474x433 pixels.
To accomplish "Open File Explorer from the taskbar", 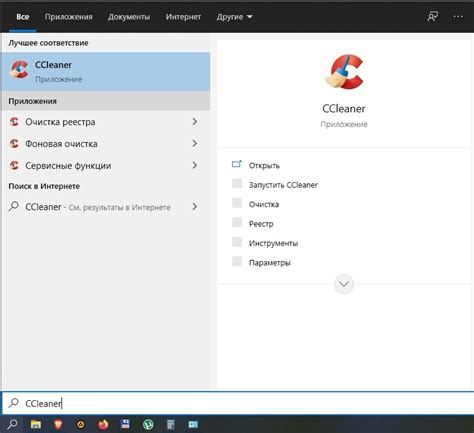I will (x=36, y=424).
